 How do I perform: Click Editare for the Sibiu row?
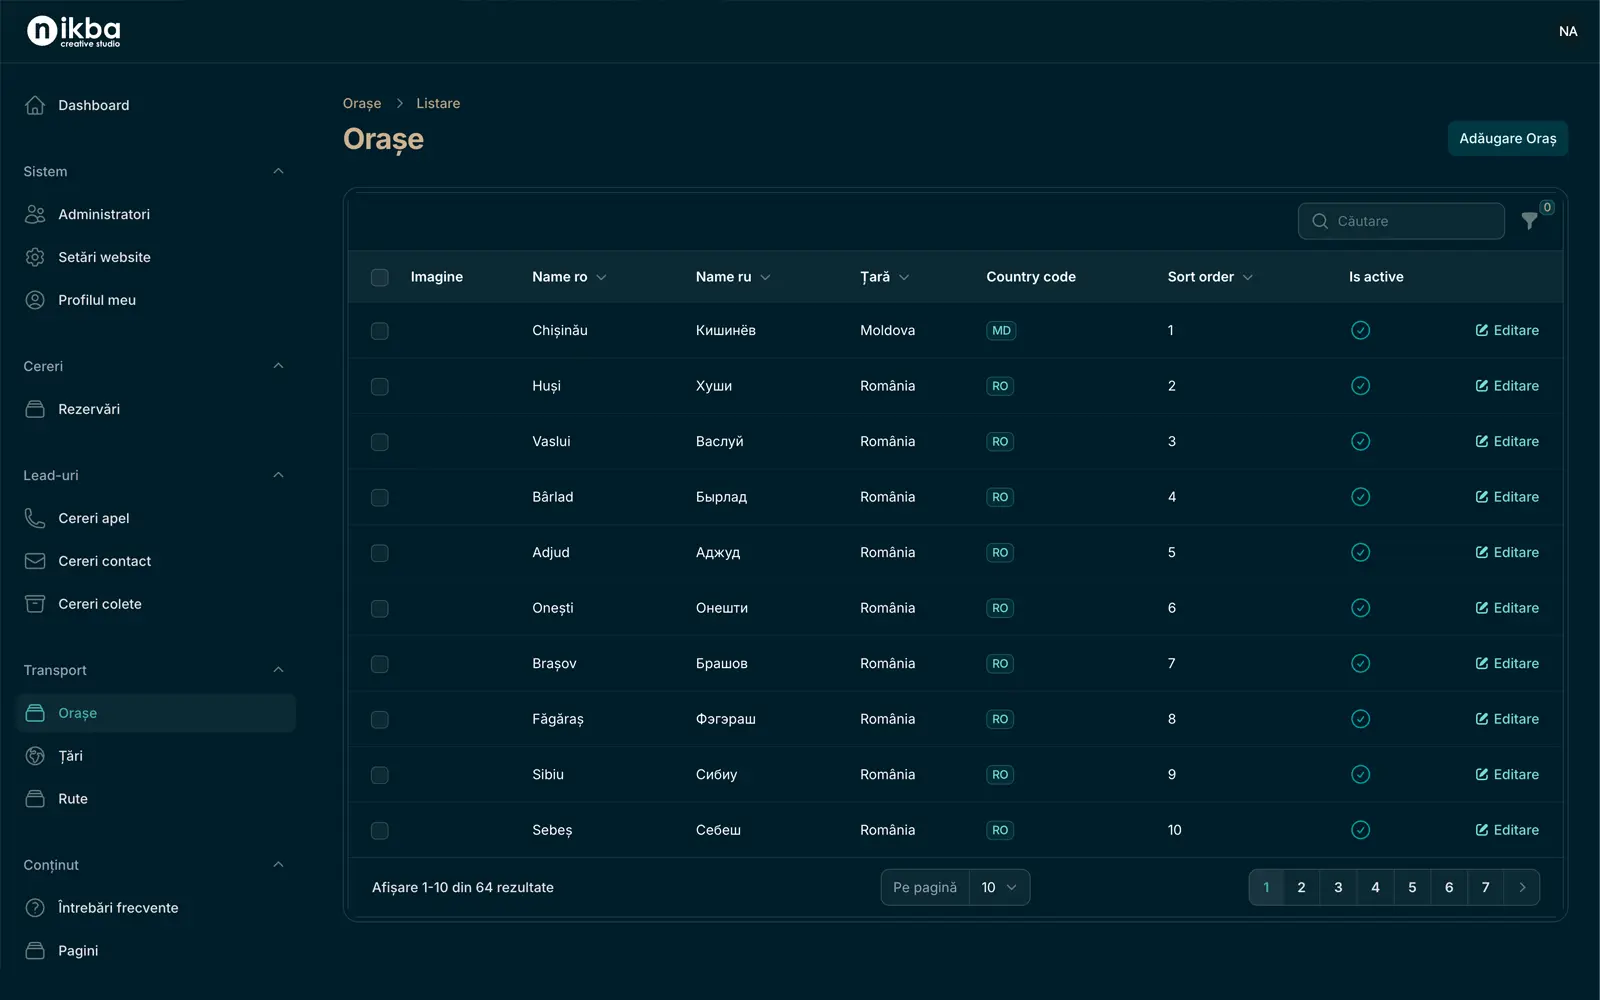(1507, 774)
